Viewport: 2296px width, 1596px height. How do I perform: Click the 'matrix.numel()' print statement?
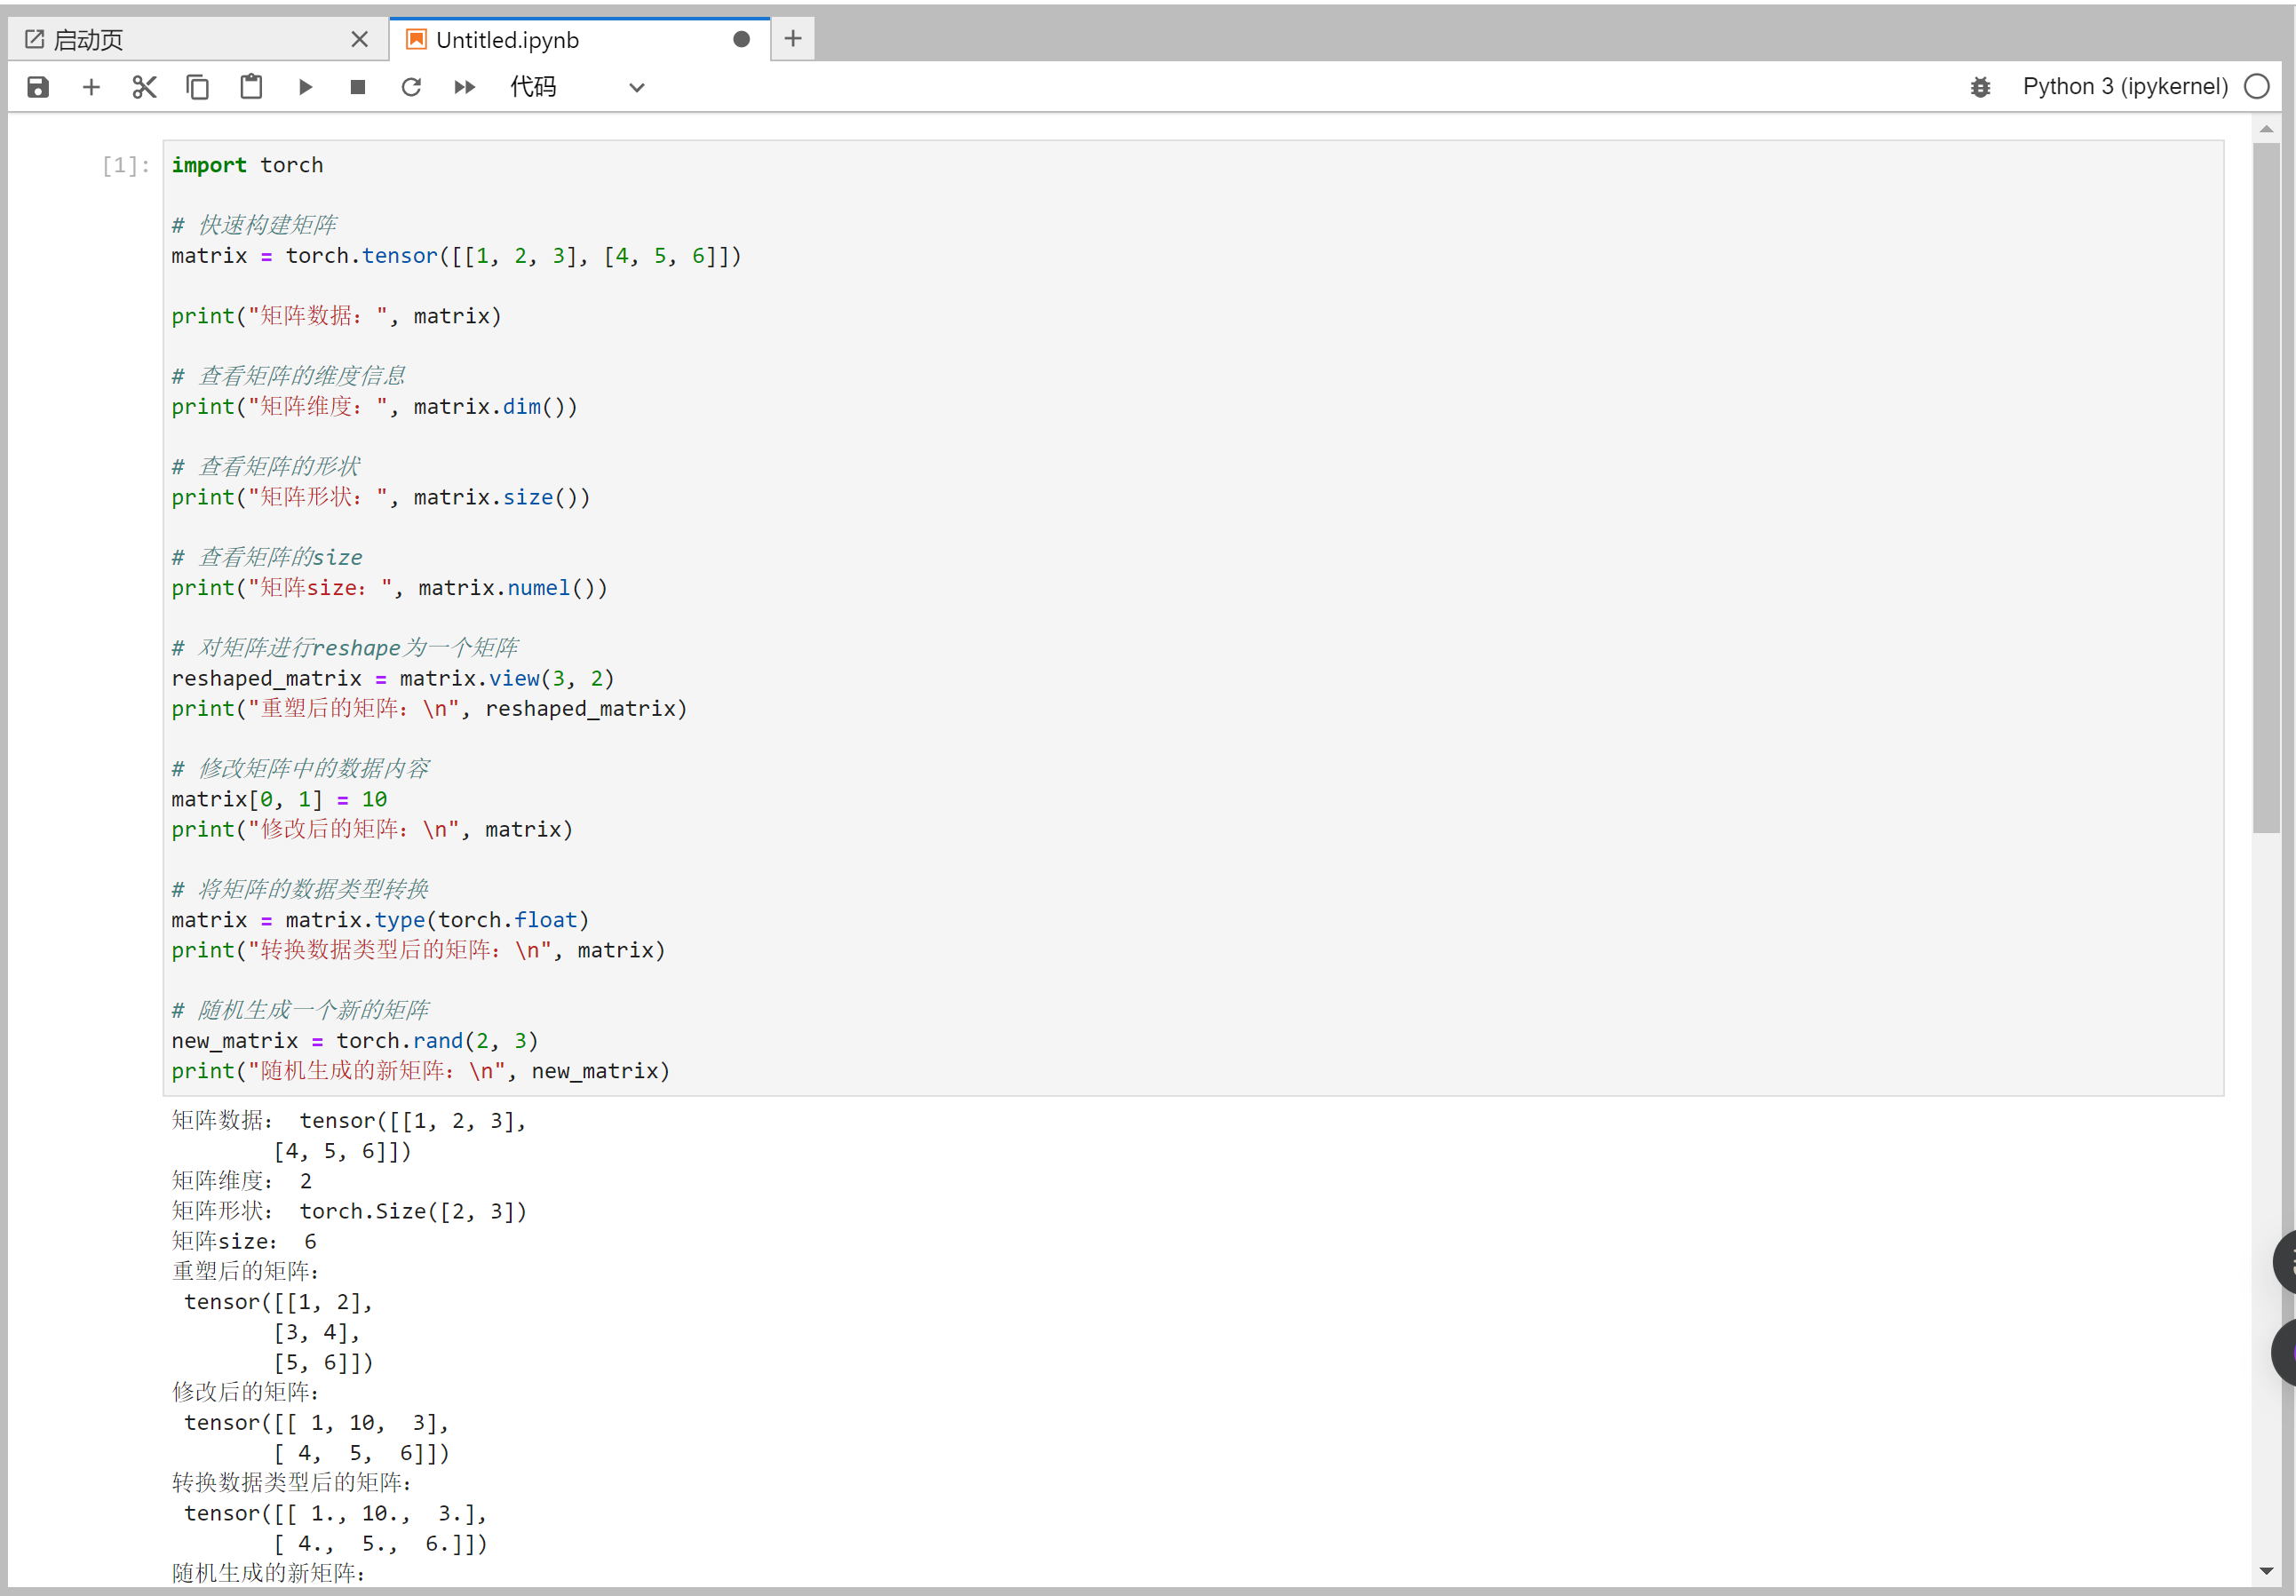pos(389,588)
